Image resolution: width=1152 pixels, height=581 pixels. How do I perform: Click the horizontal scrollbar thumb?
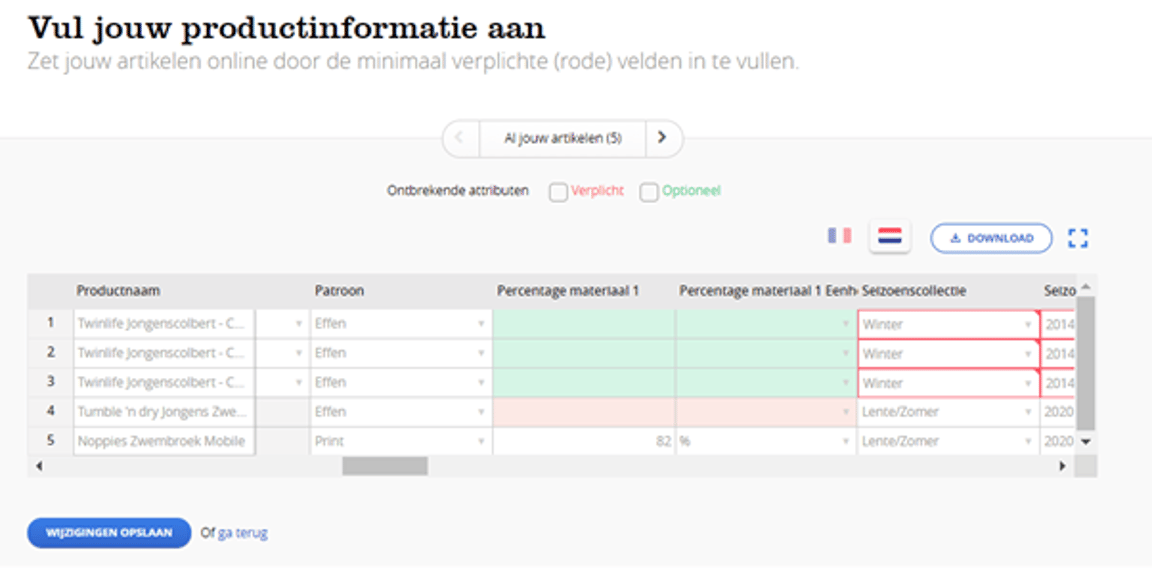pyautogui.click(x=385, y=466)
